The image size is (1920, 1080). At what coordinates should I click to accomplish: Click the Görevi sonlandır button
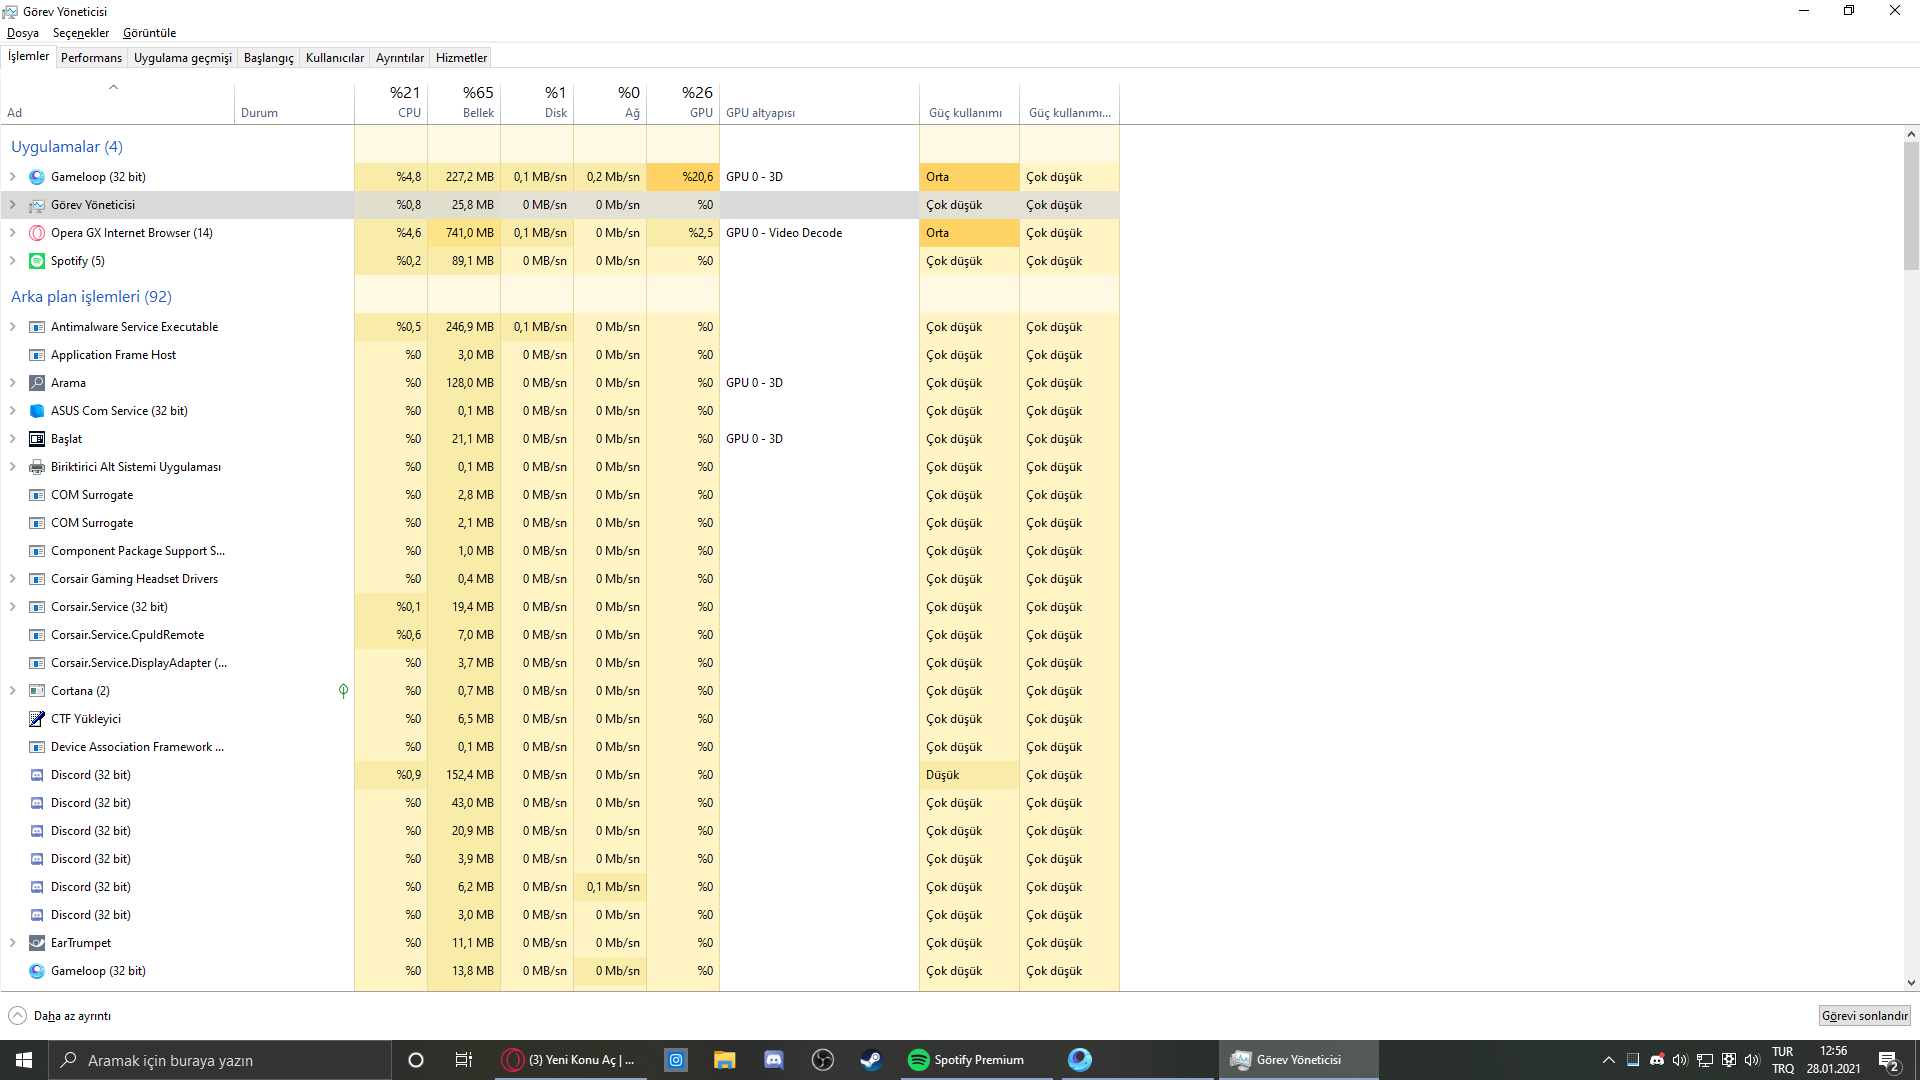(1864, 1016)
